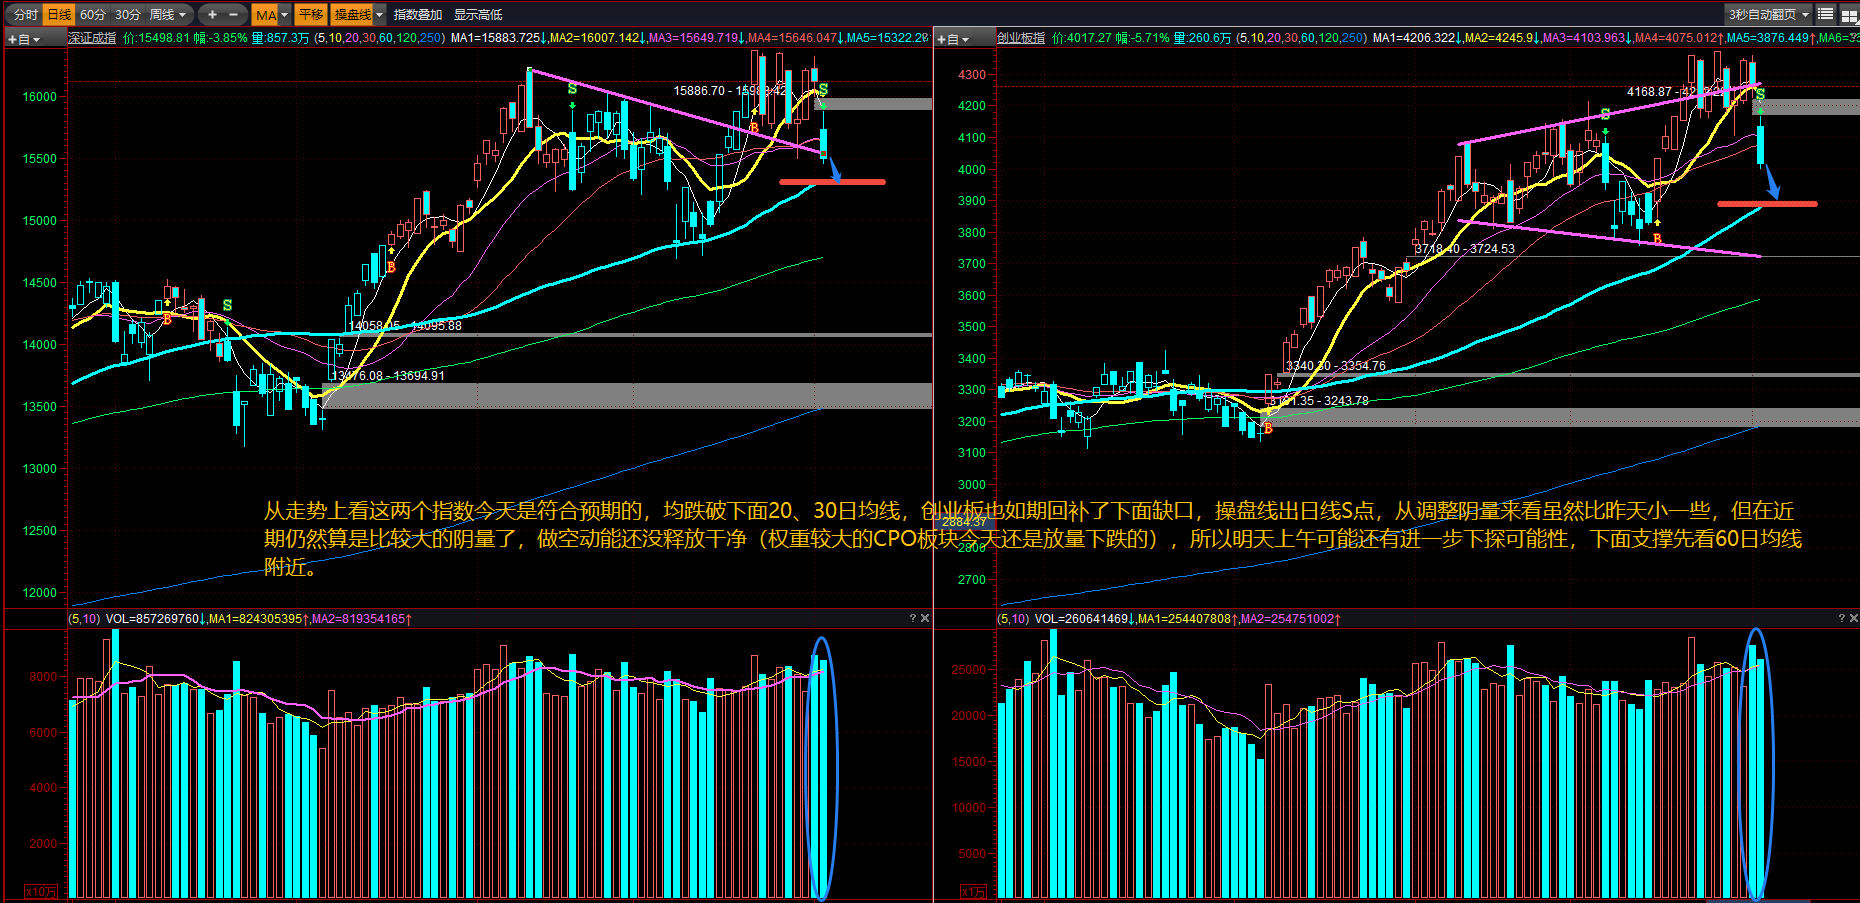Switch to the 30分 chart period
The height and width of the screenshot is (903, 1860).
click(x=127, y=14)
